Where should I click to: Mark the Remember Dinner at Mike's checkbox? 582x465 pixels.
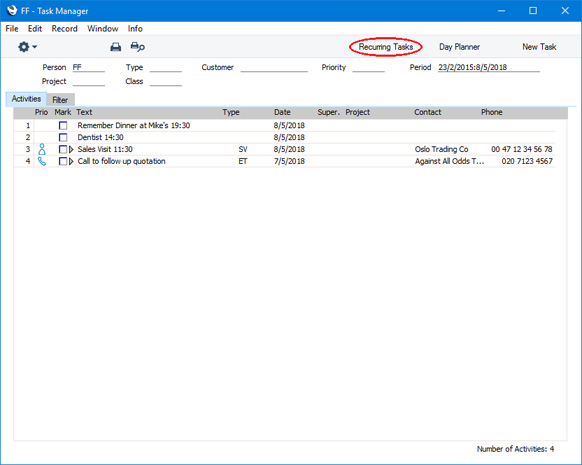63,125
